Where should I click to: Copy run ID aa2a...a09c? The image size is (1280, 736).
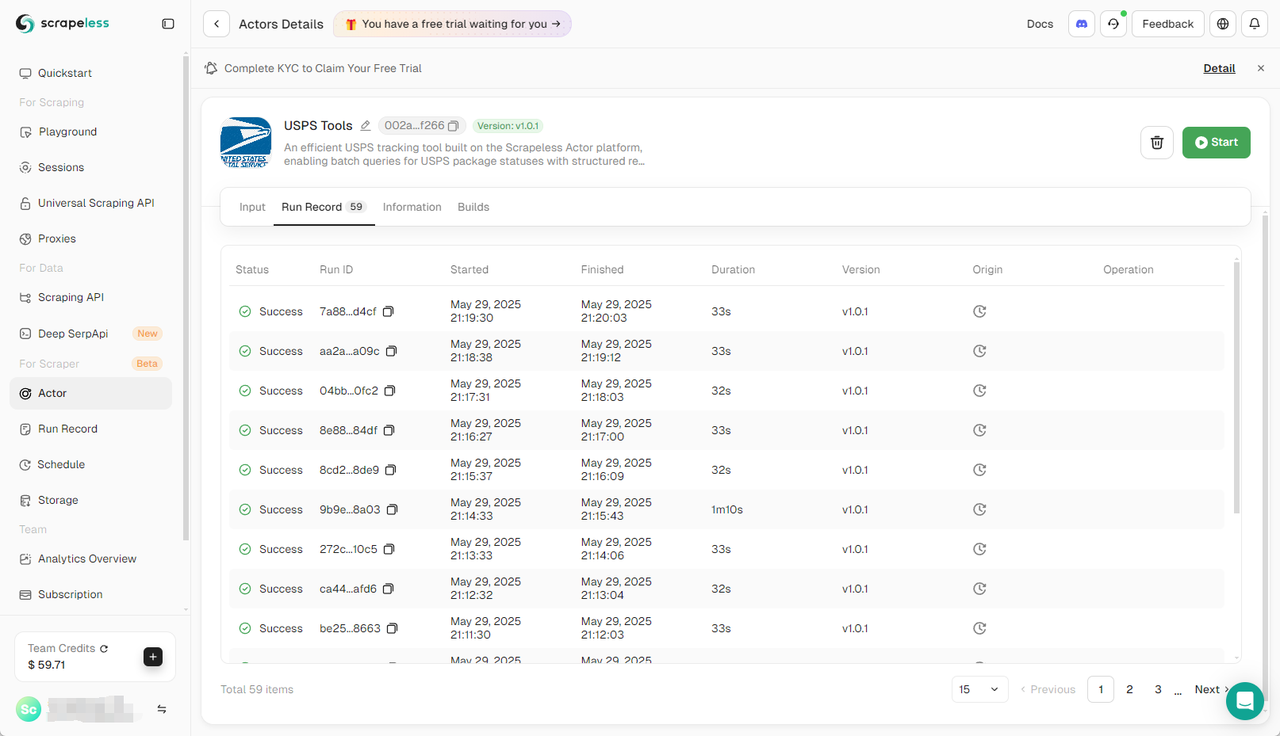pyautogui.click(x=391, y=351)
